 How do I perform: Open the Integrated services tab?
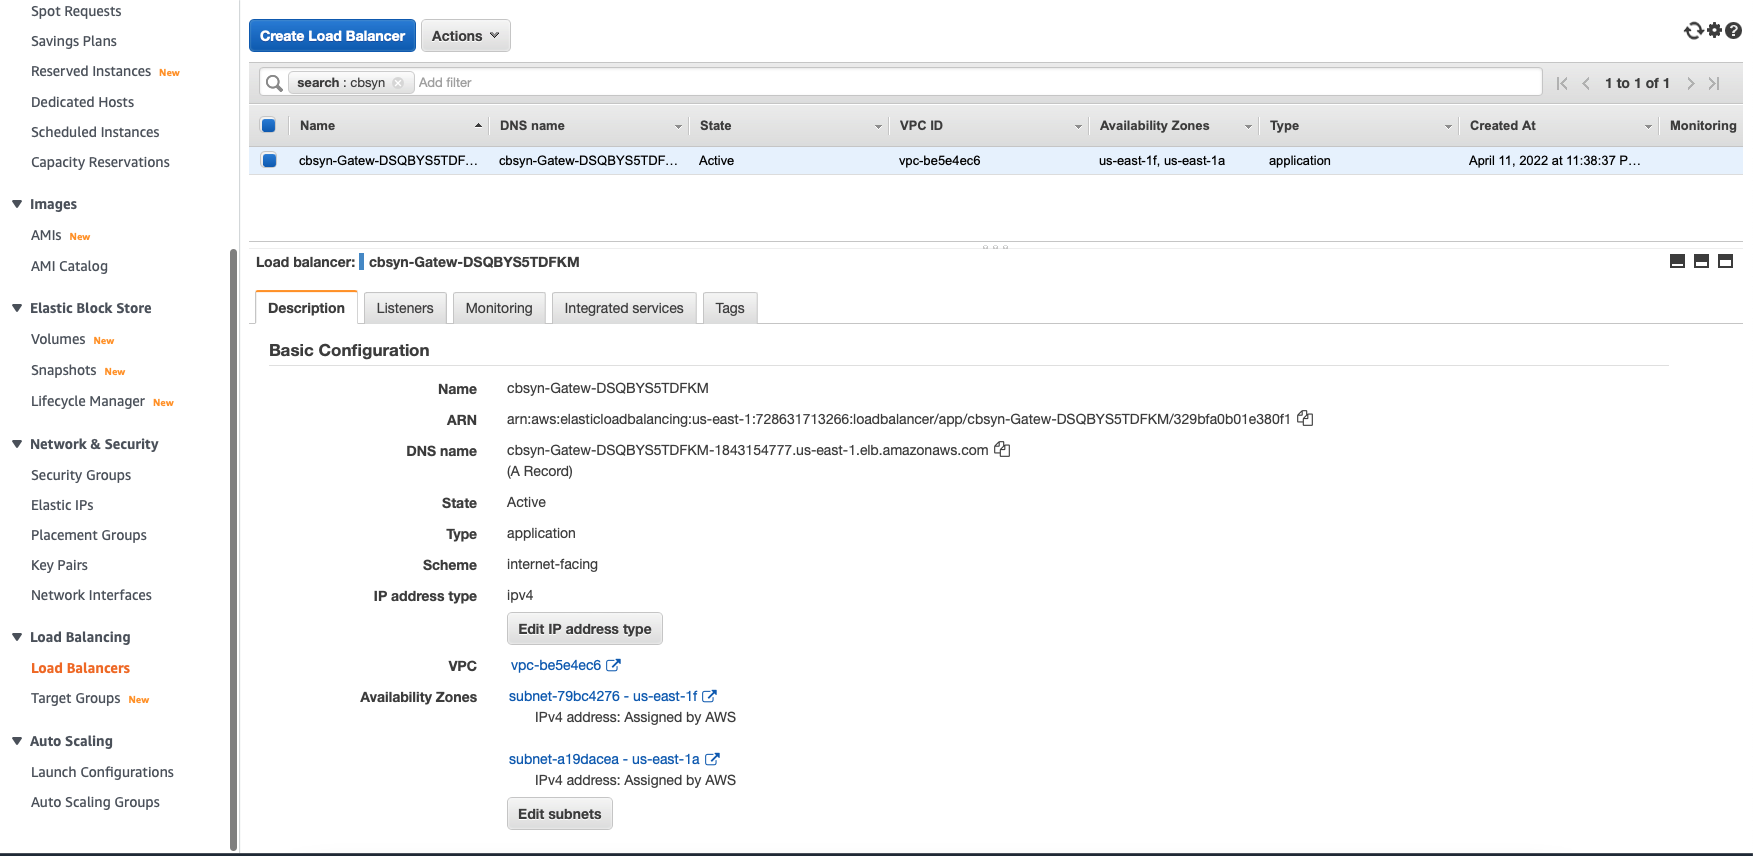(624, 308)
